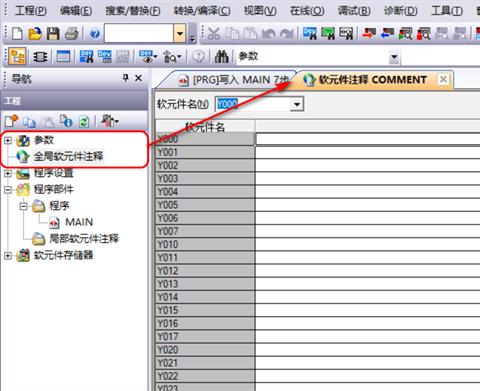The width and height of the screenshot is (480, 391).
Task: Click the blue help question icon
Action: click(95, 34)
